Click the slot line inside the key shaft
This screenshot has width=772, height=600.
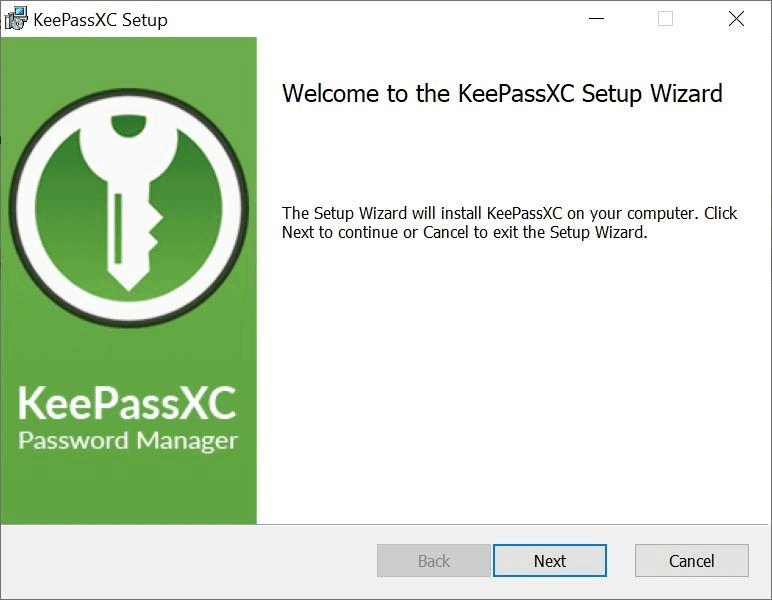pos(118,228)
